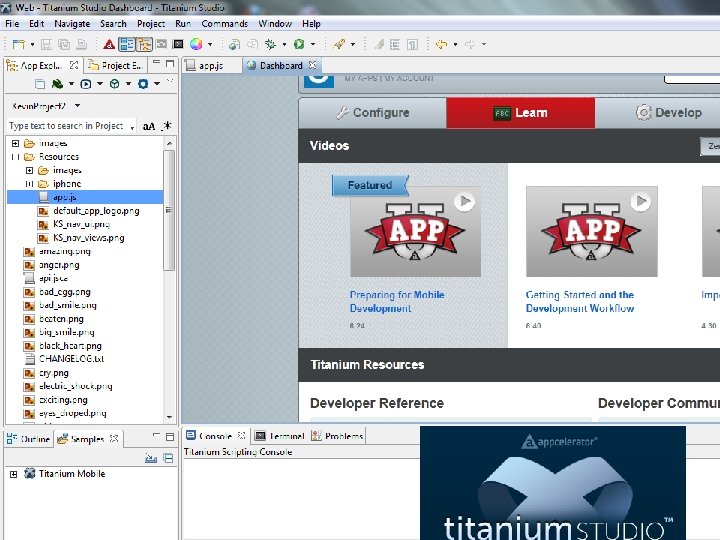The width and height of the screenshot is (720, 540).
Task: Play the Preparing for Mobile Development video
Action: click(464, 202)
